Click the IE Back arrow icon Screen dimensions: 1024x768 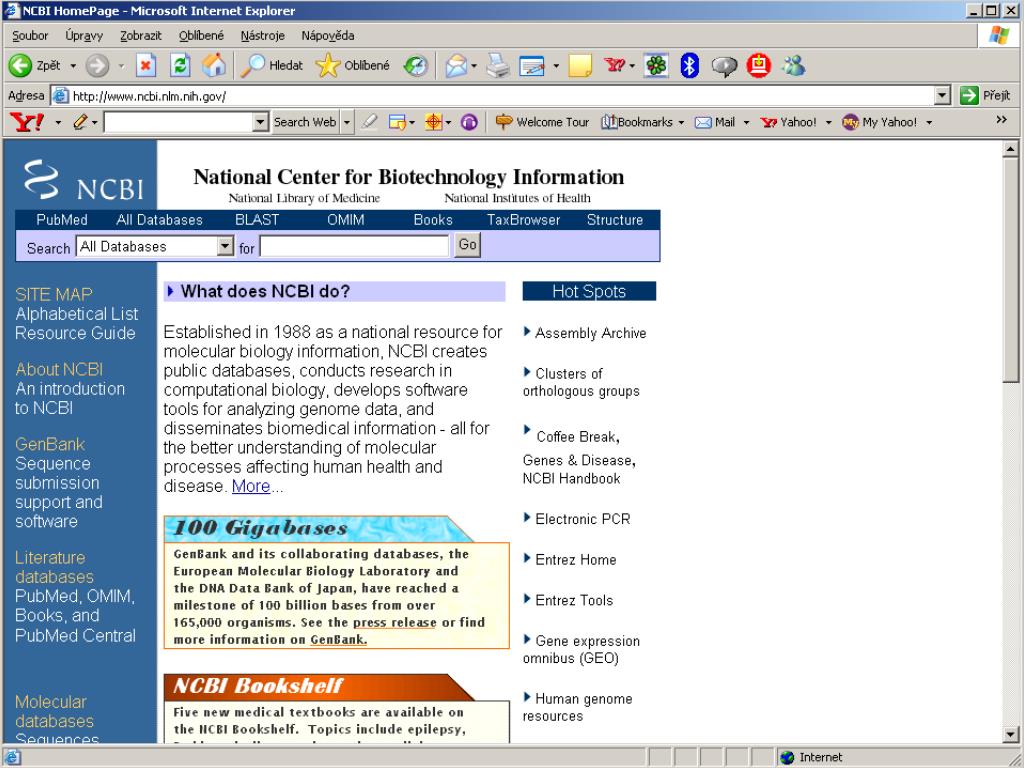[x=20, y=65]
